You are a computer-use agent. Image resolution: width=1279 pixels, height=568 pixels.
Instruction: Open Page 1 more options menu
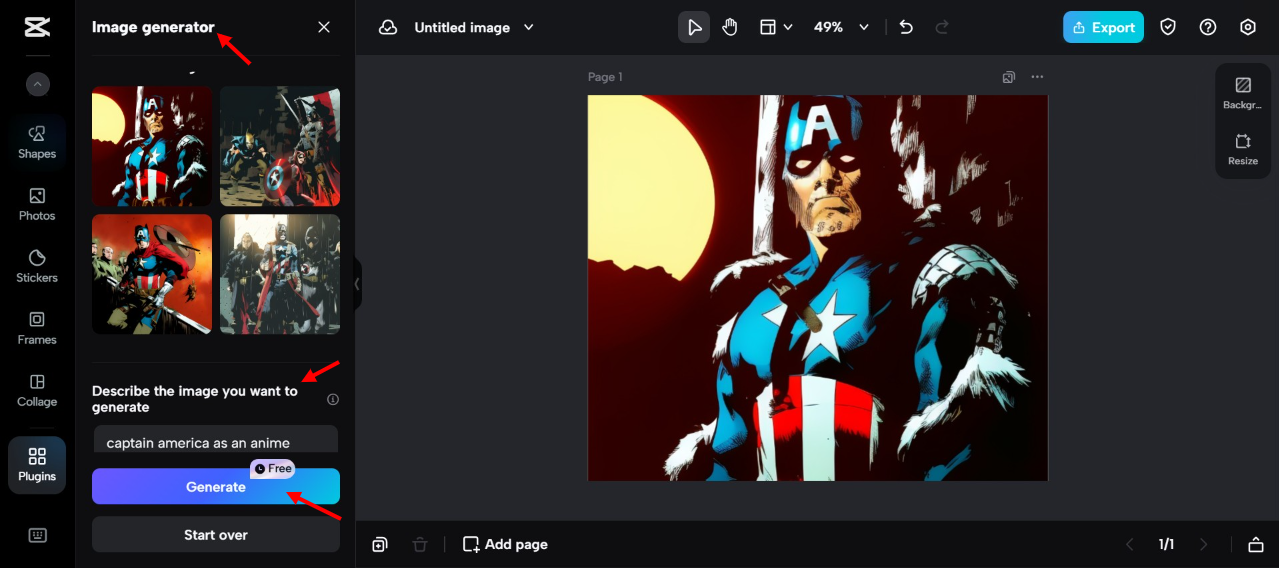tap(1037, 77)
